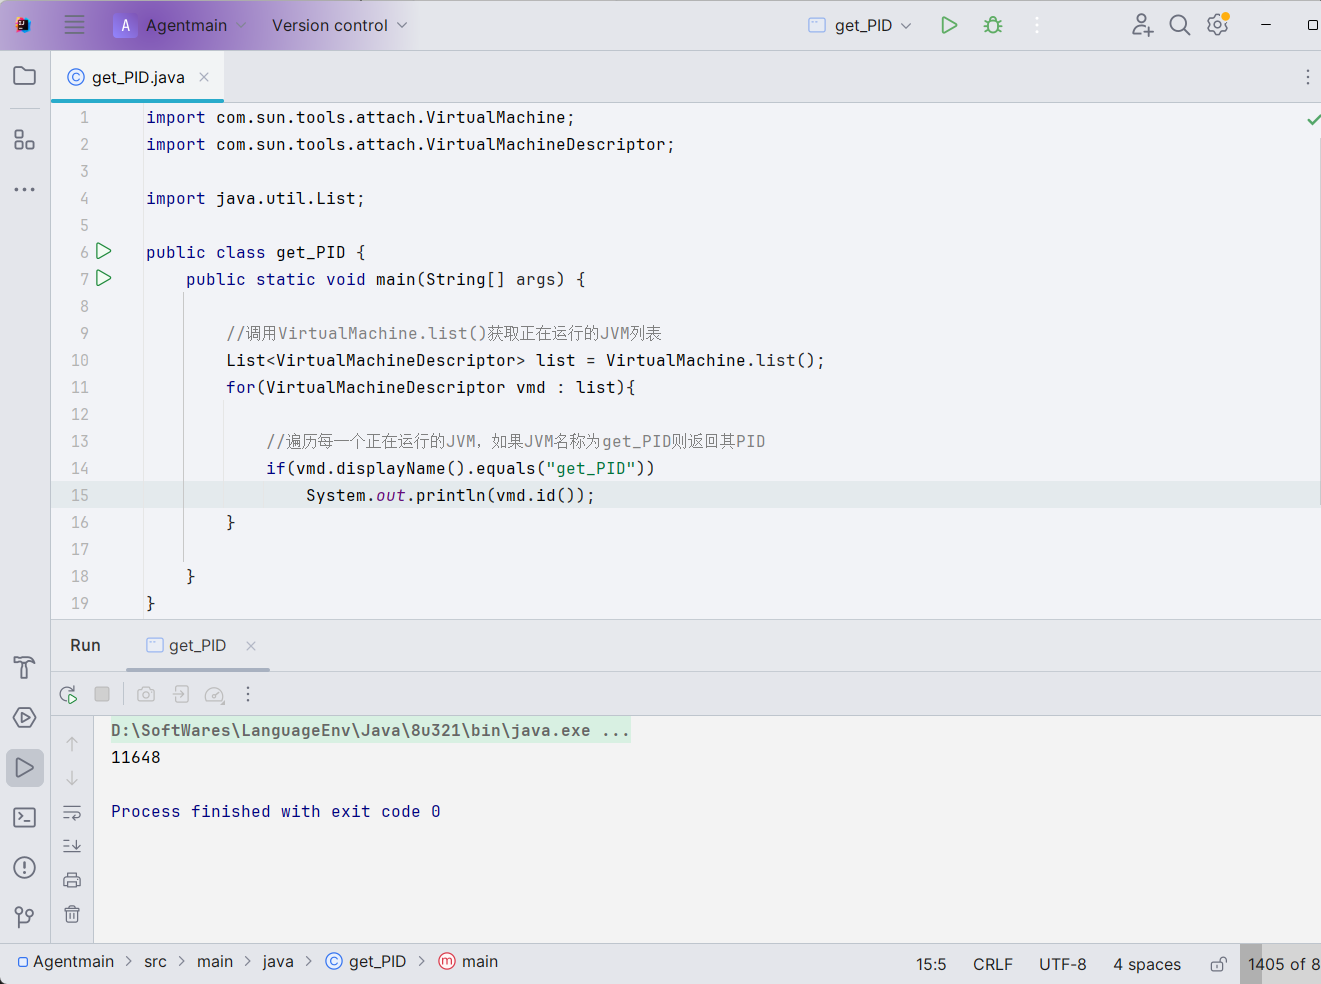Open the Terminal tool window
The width and height of the screenshot is (1321, 984).
24,817
